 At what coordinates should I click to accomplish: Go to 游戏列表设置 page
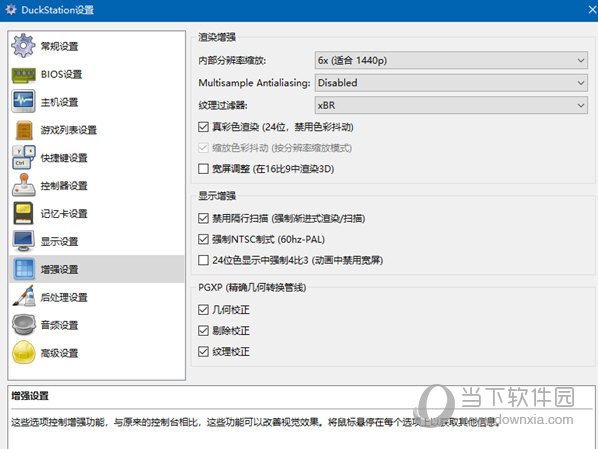tap(69, 130)
